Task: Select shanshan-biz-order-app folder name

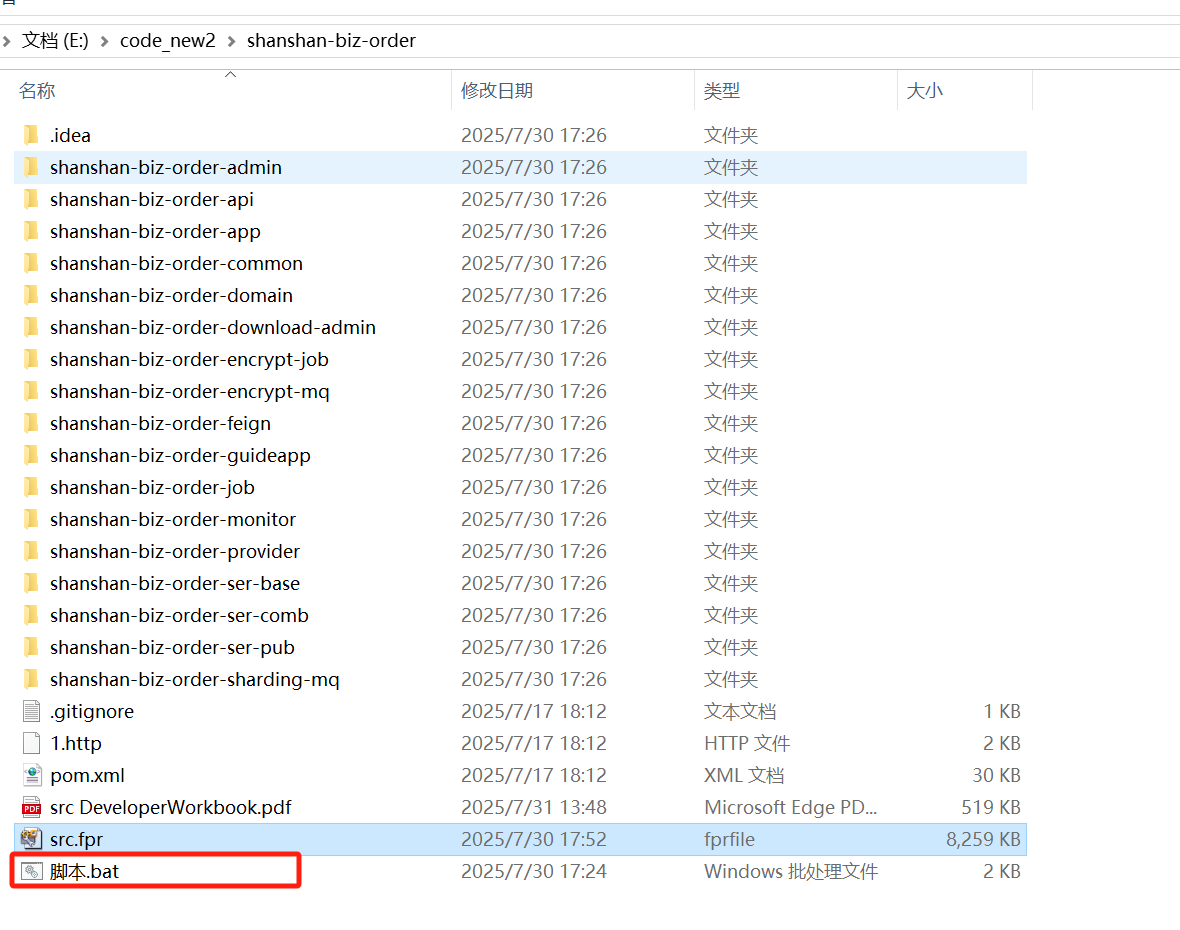Action: pyautogui.click(x=155, y=231)
